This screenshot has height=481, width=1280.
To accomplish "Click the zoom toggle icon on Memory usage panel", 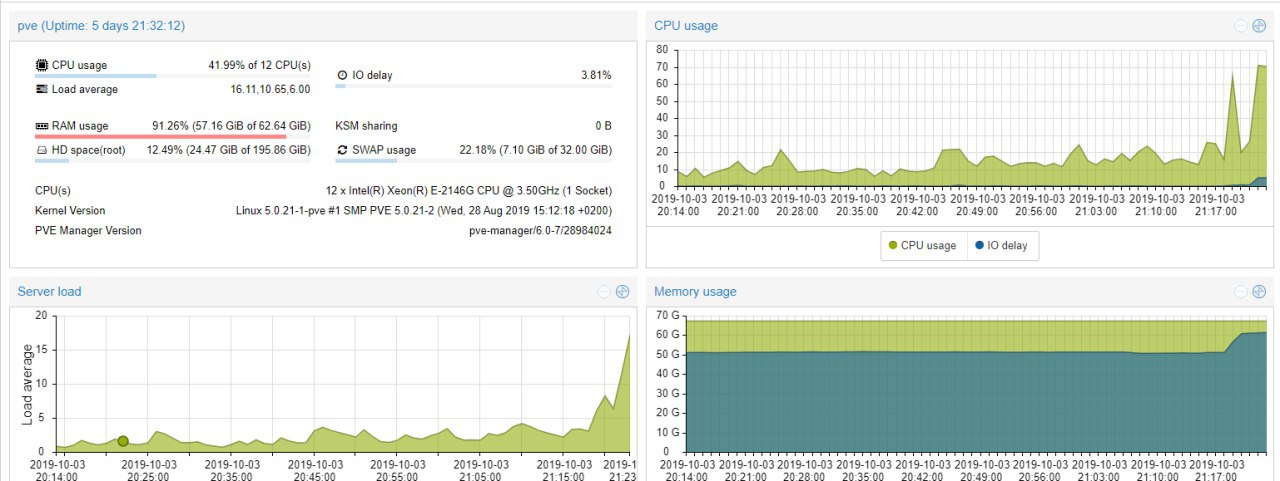I will tap(1259, 292).
